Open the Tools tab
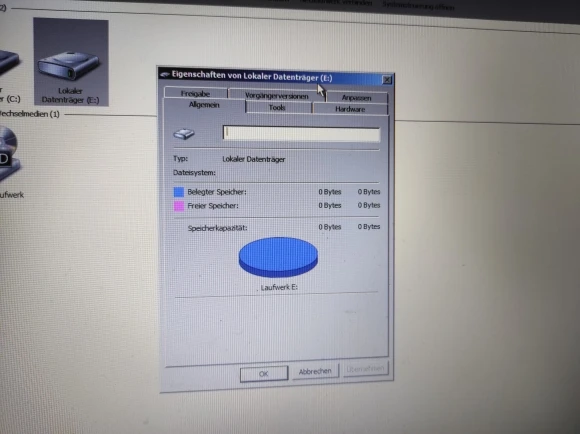The image size is (580, 434). coord(277,108)
